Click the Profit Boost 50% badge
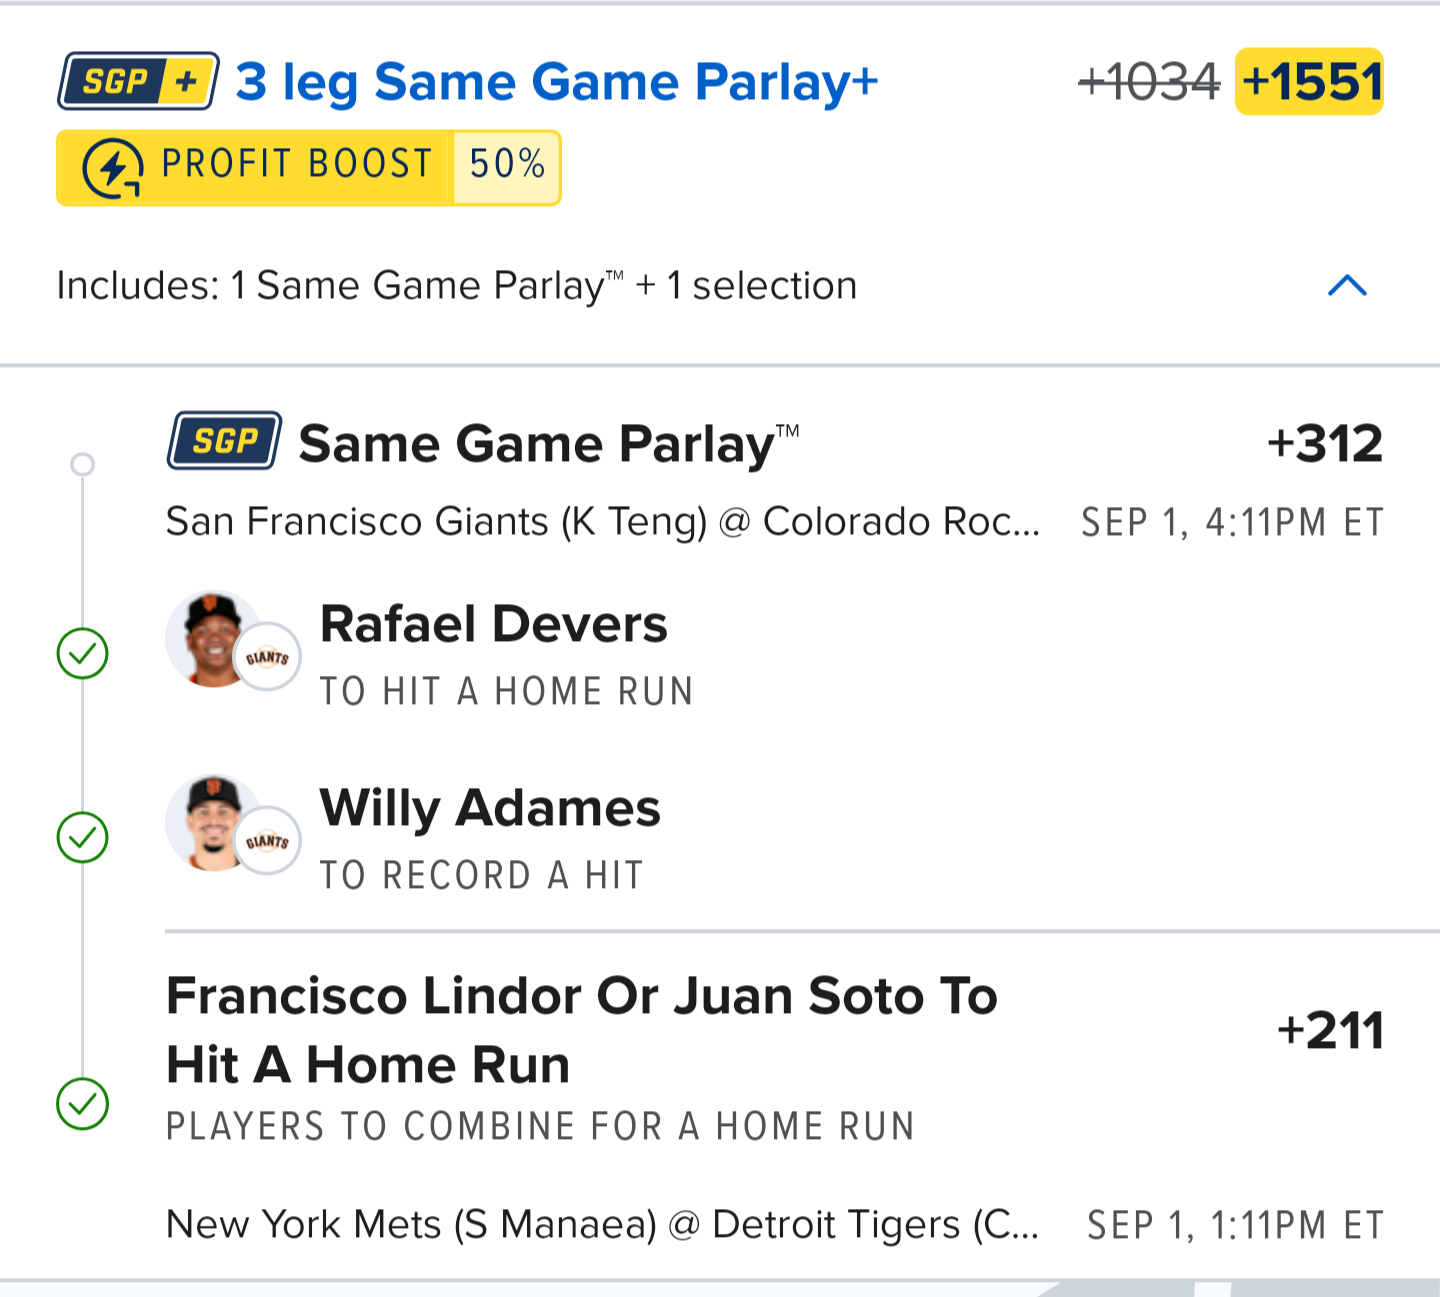Image resolution: width=1440 pixels, height=1297 pixels. [308, 167]
